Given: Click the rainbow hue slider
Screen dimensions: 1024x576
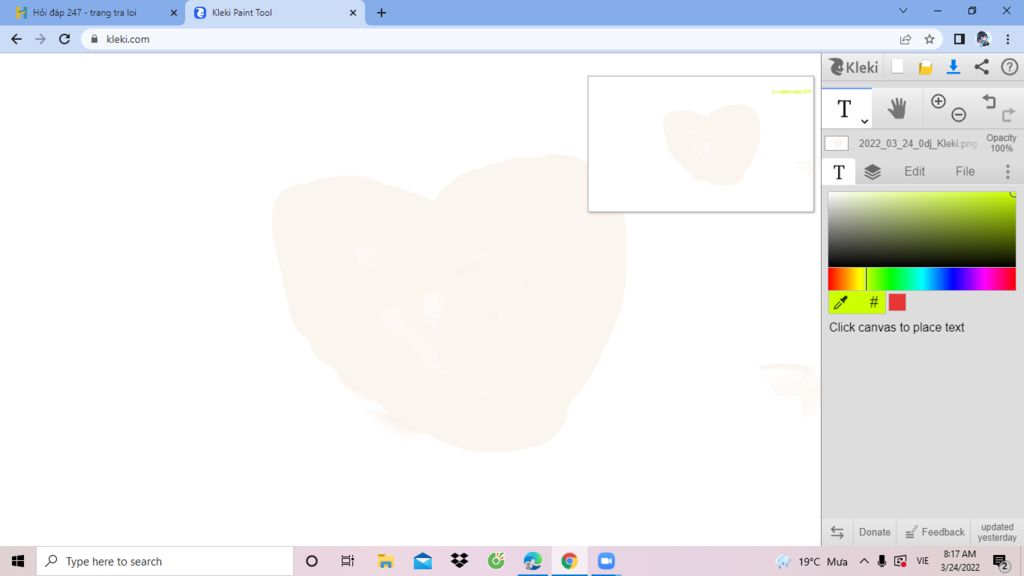Looking at the screenshot, I should pyautogui.click(x=921, y=279).
